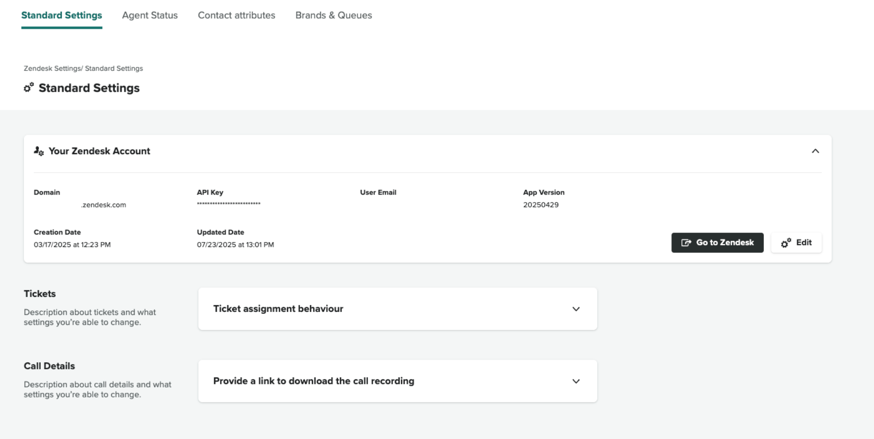
Task: Click the .zendesk.com domain value
Action: (x=103, y=205)
